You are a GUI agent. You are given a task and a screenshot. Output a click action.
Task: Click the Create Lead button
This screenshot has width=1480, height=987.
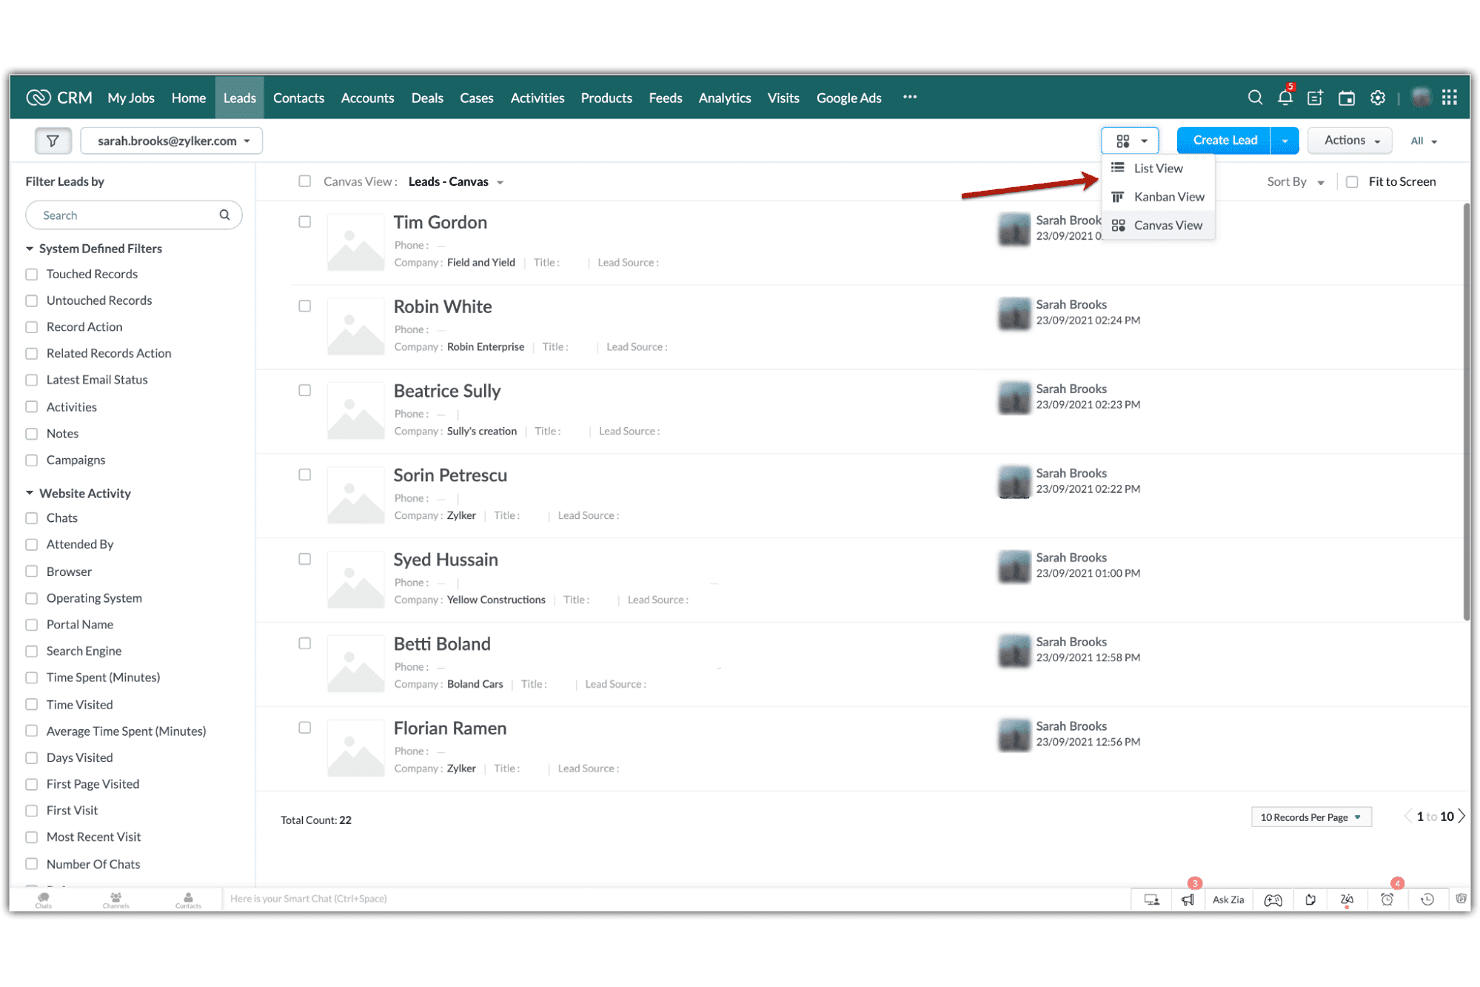[x=1224, y=141]
